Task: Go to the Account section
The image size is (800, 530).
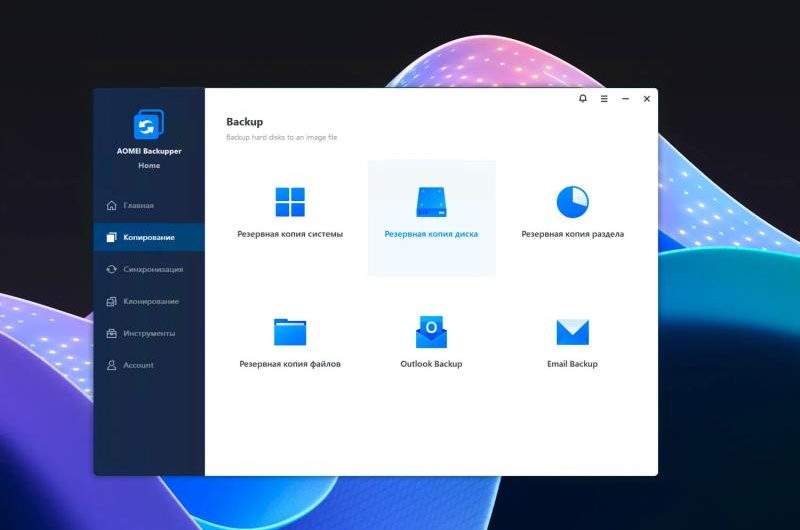Action: click(138, 365)
